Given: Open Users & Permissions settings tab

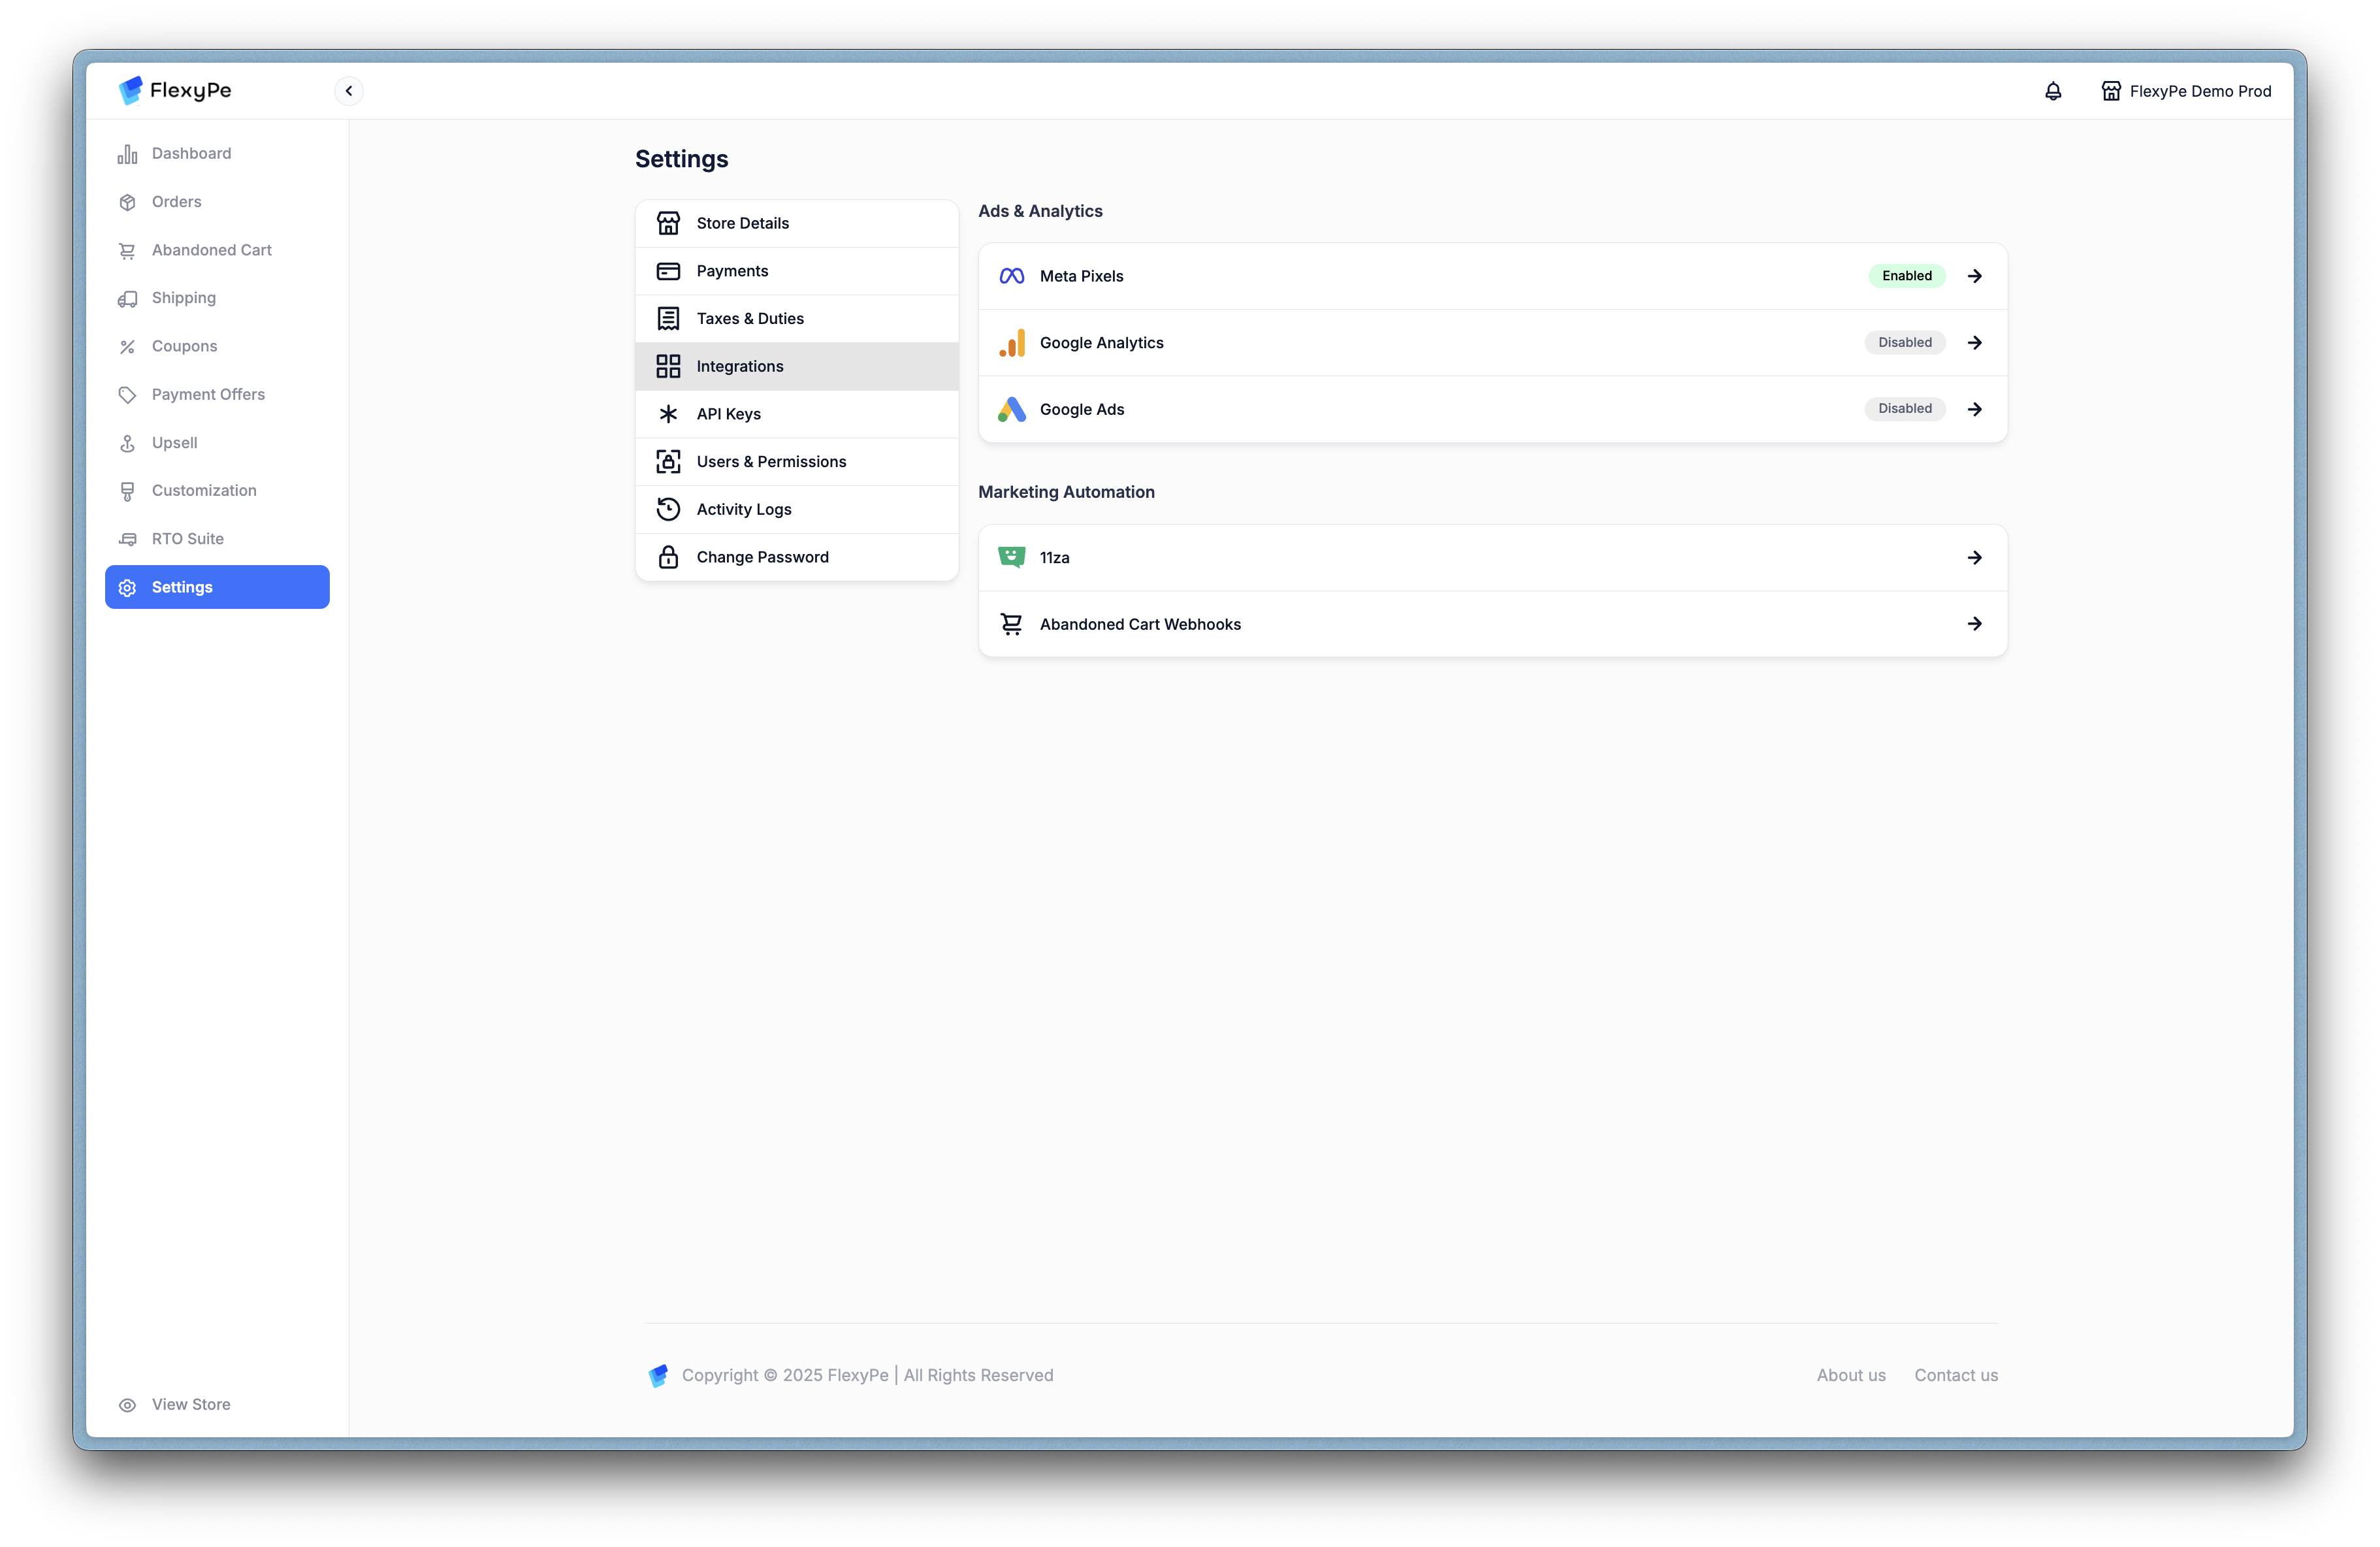Looking at the screenshot, I should [x=771, y=462].
